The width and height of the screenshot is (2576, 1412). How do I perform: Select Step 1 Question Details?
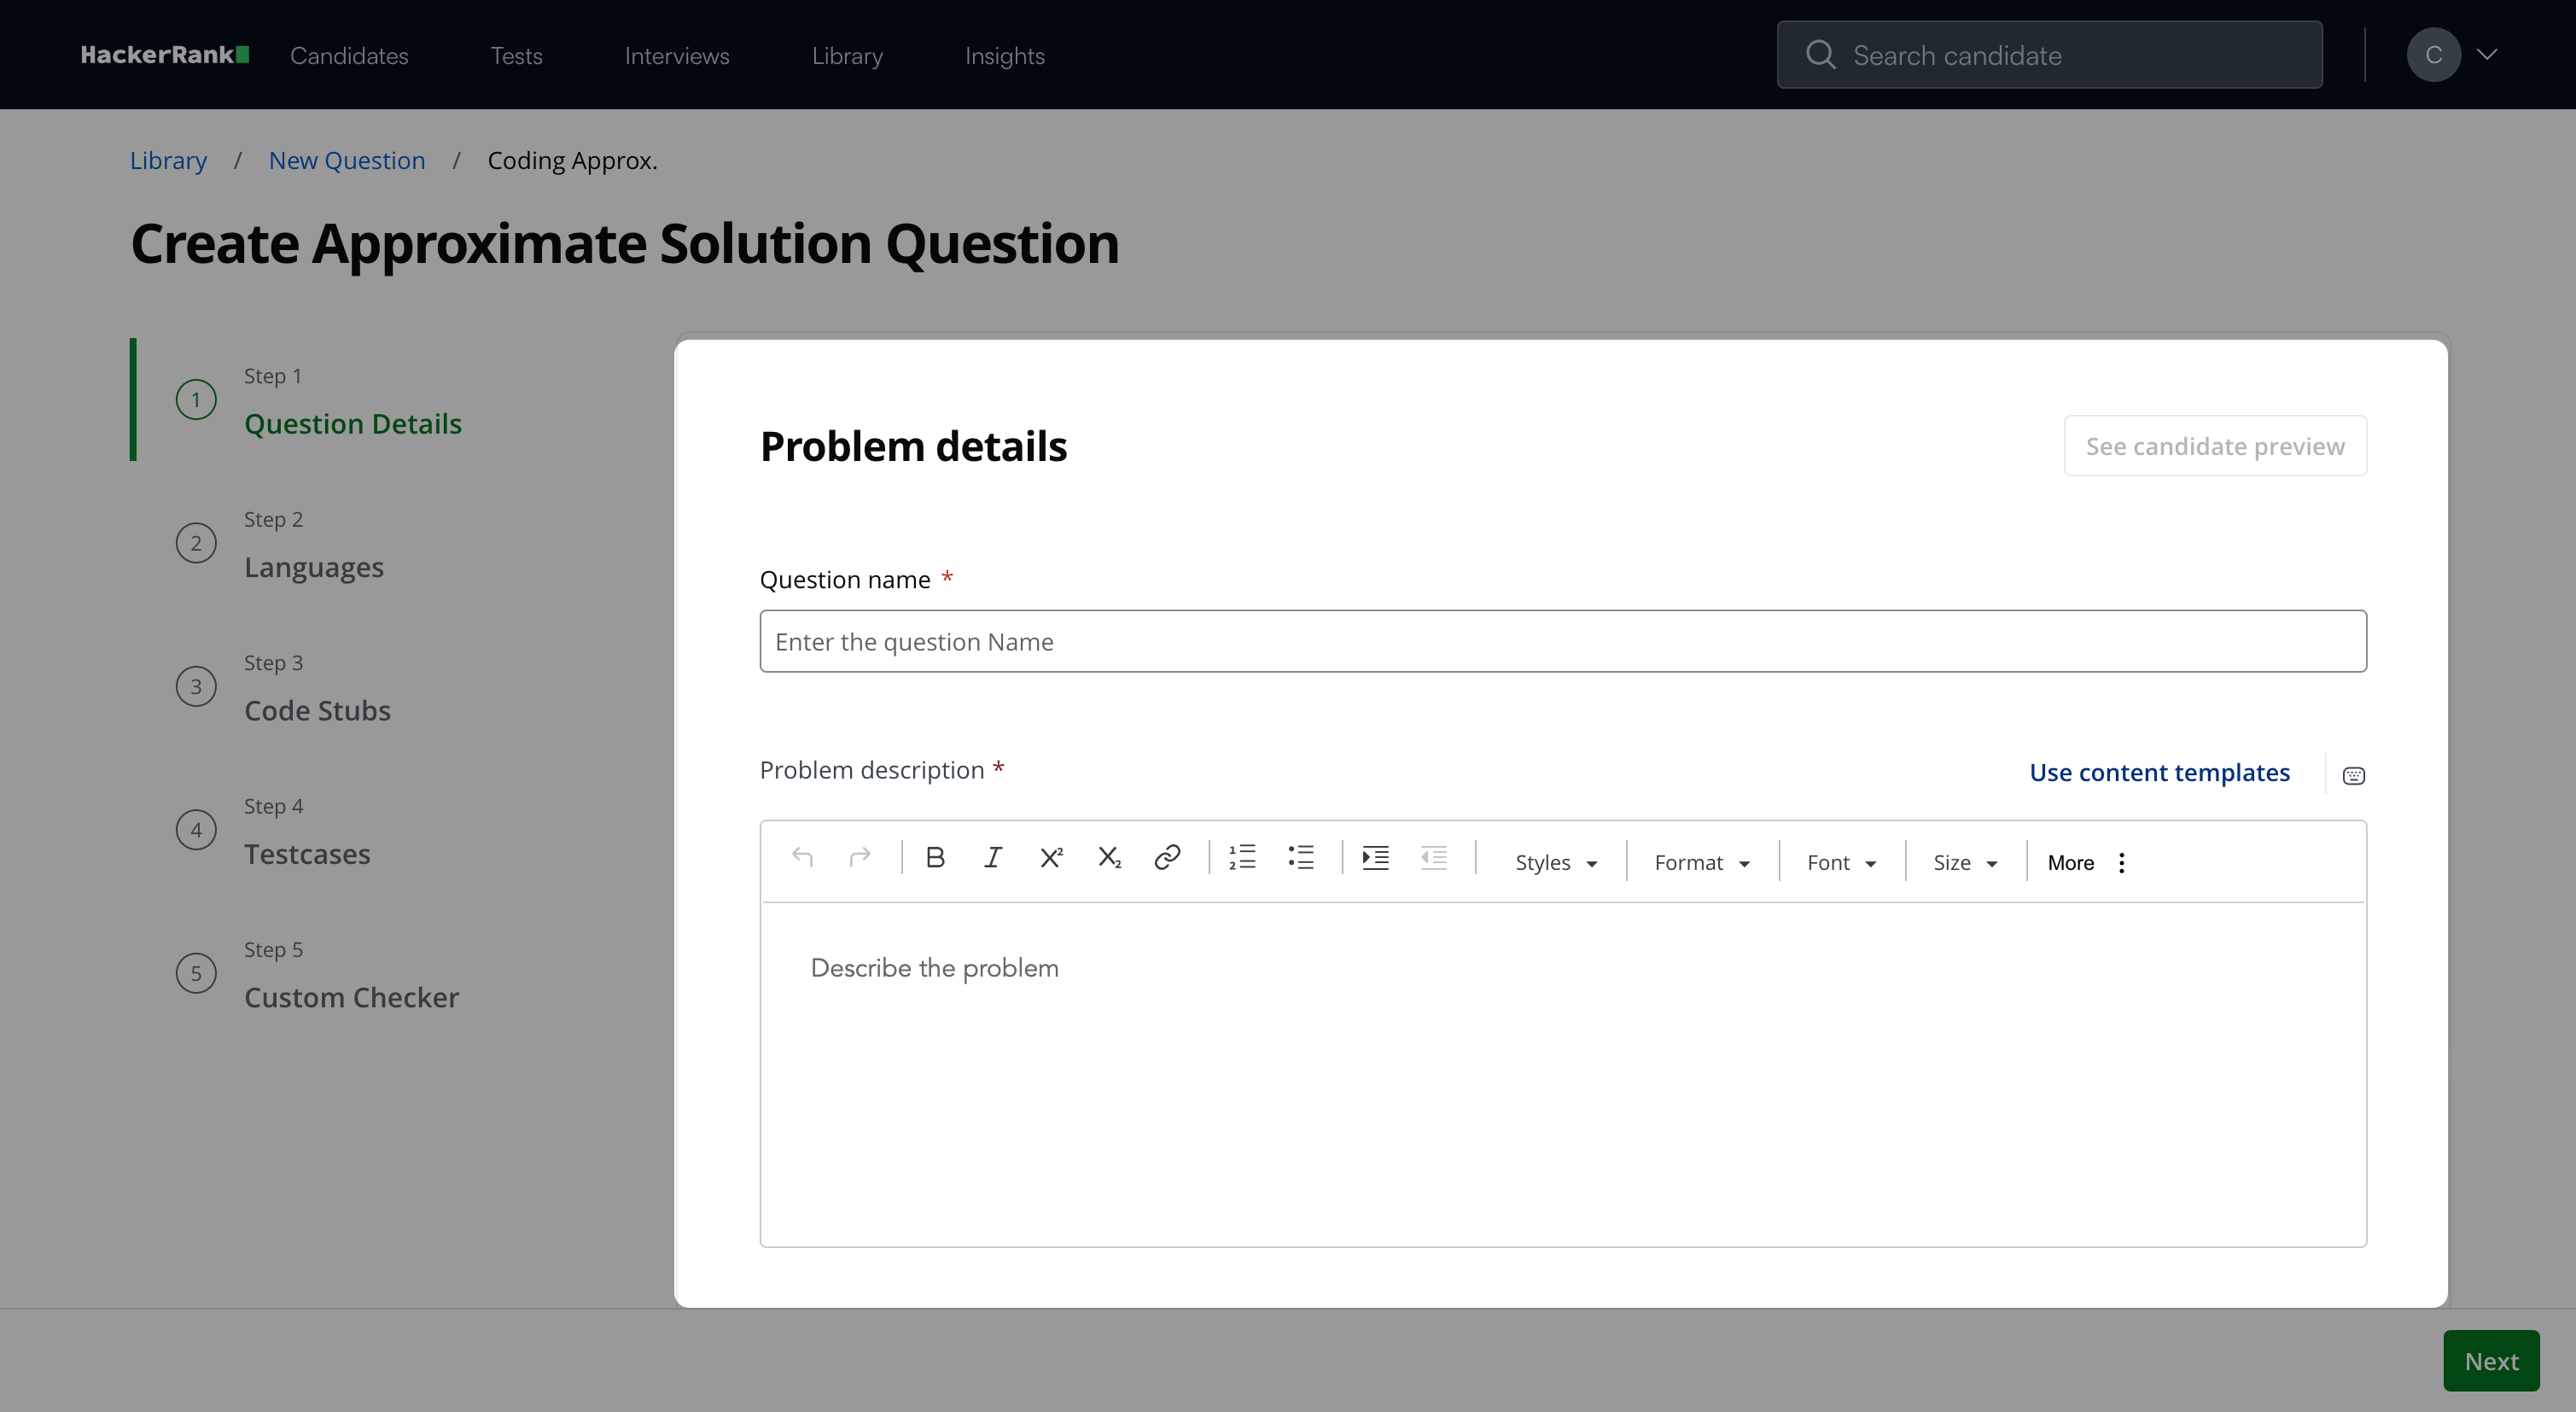point(320,401)
